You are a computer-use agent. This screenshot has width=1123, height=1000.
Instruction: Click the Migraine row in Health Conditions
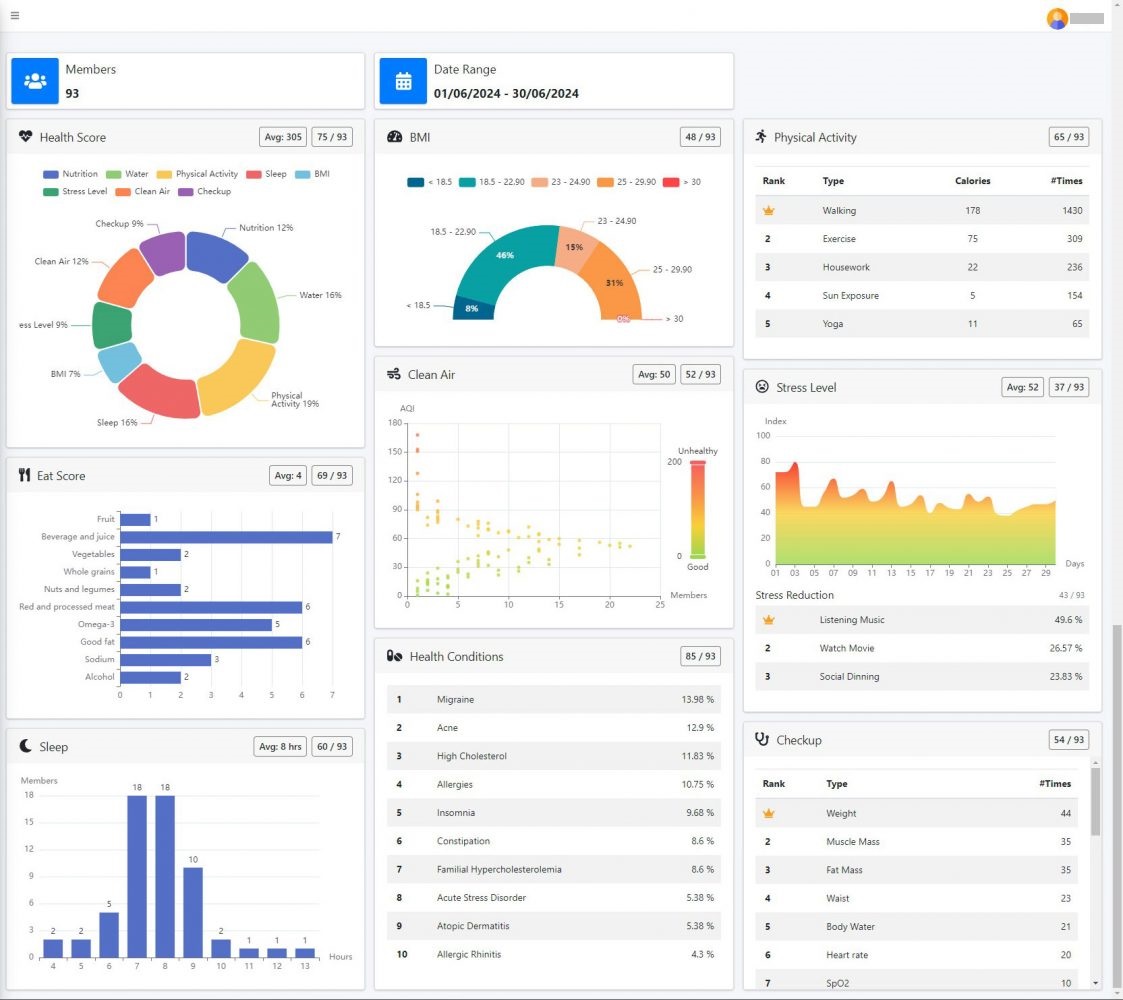pos(553,699)
